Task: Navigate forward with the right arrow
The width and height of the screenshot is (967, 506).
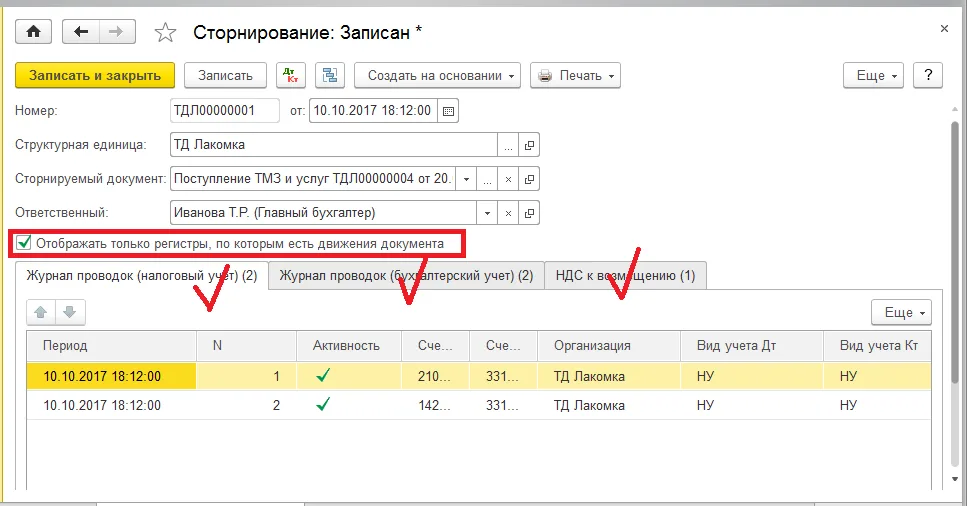Action: [117, 31]
